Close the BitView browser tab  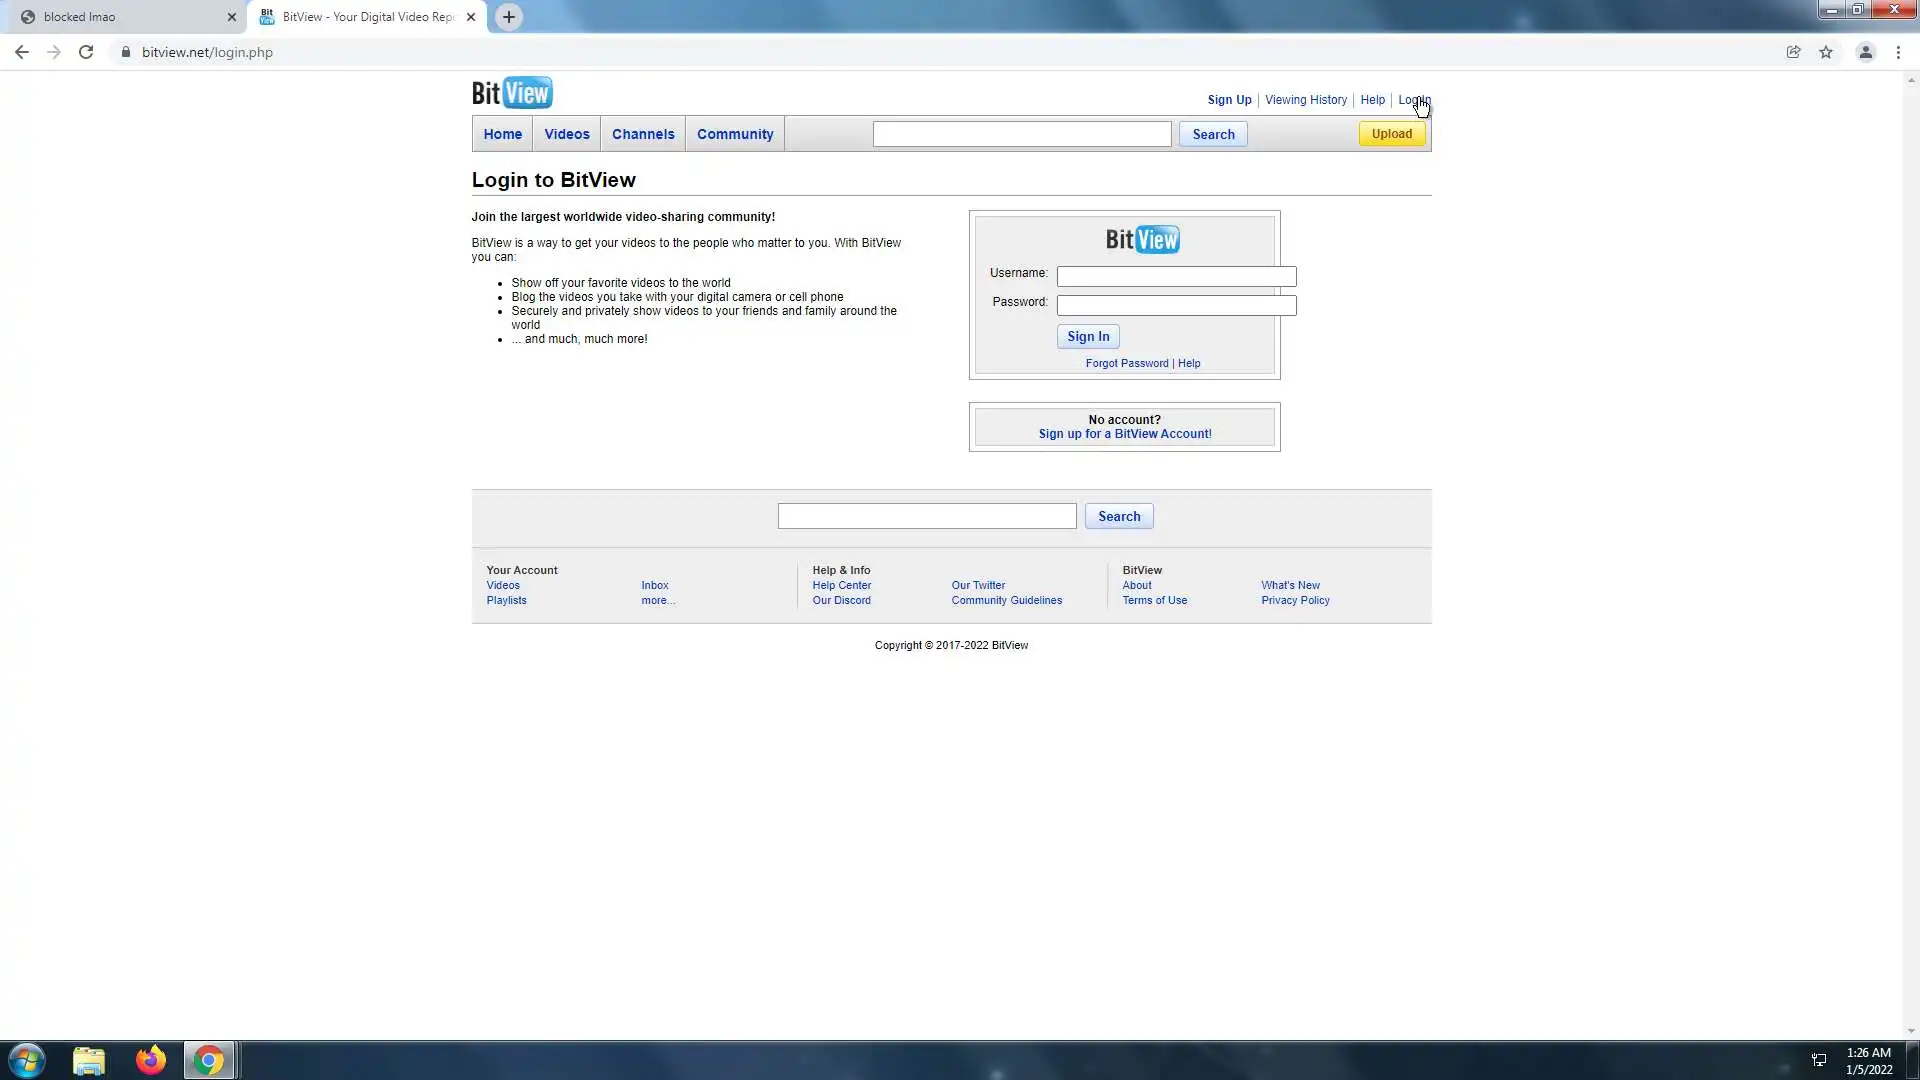471,17
